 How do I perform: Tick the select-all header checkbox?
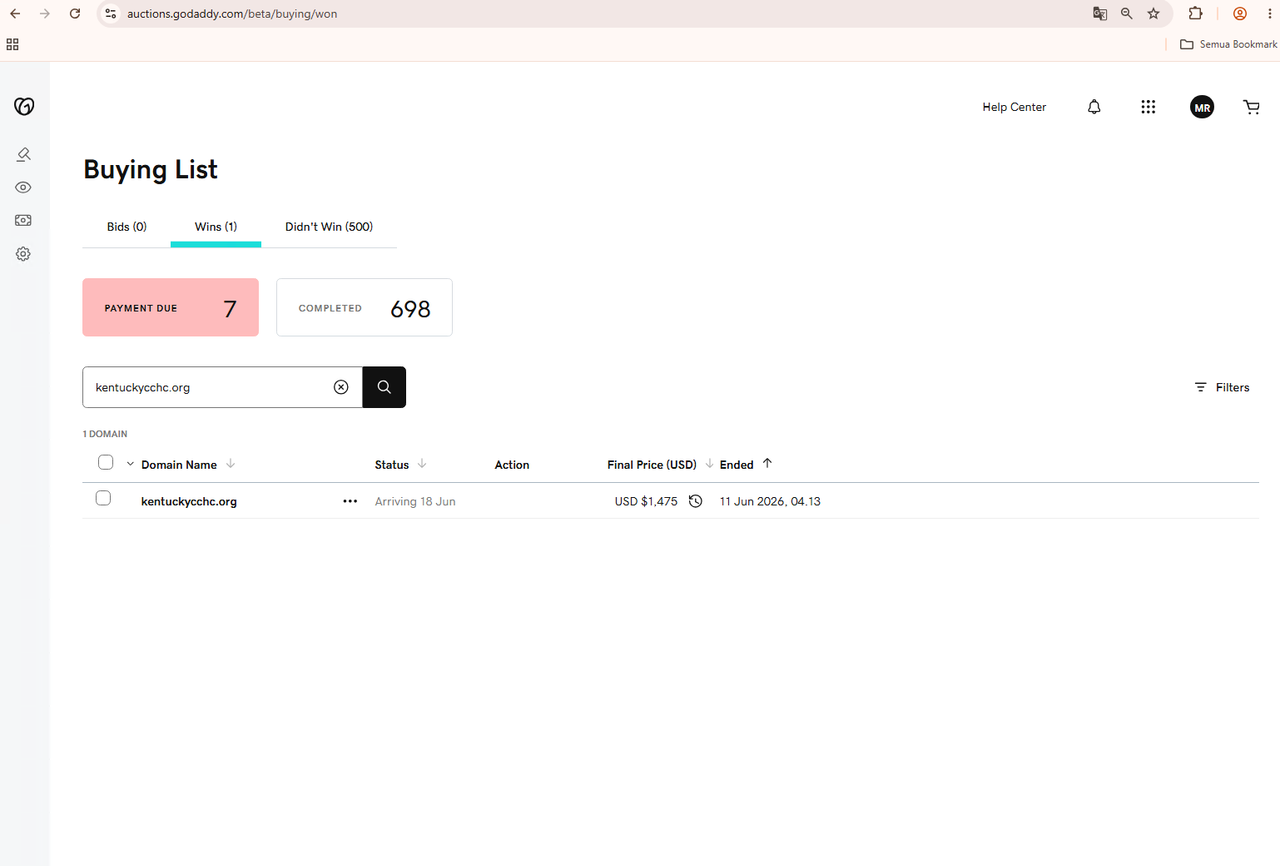tap(106, 462)
